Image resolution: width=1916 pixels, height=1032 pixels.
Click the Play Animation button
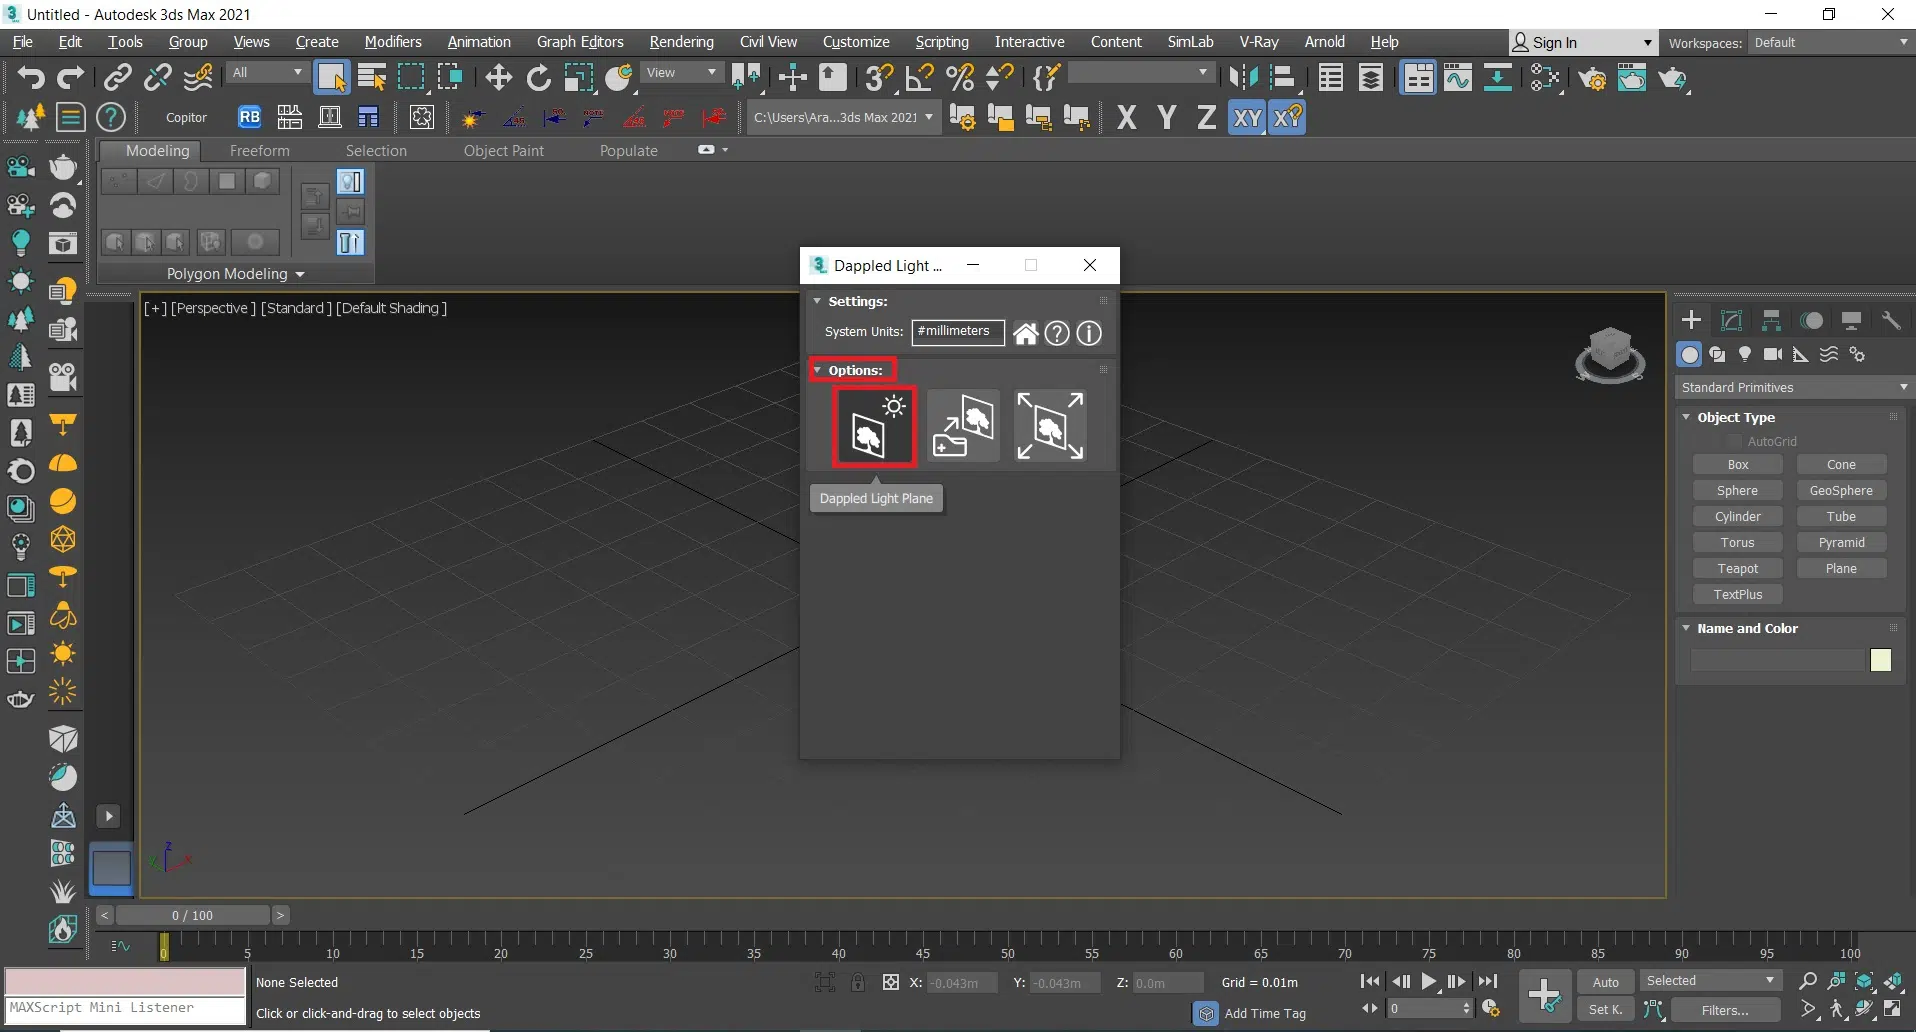click(1429, 982)
